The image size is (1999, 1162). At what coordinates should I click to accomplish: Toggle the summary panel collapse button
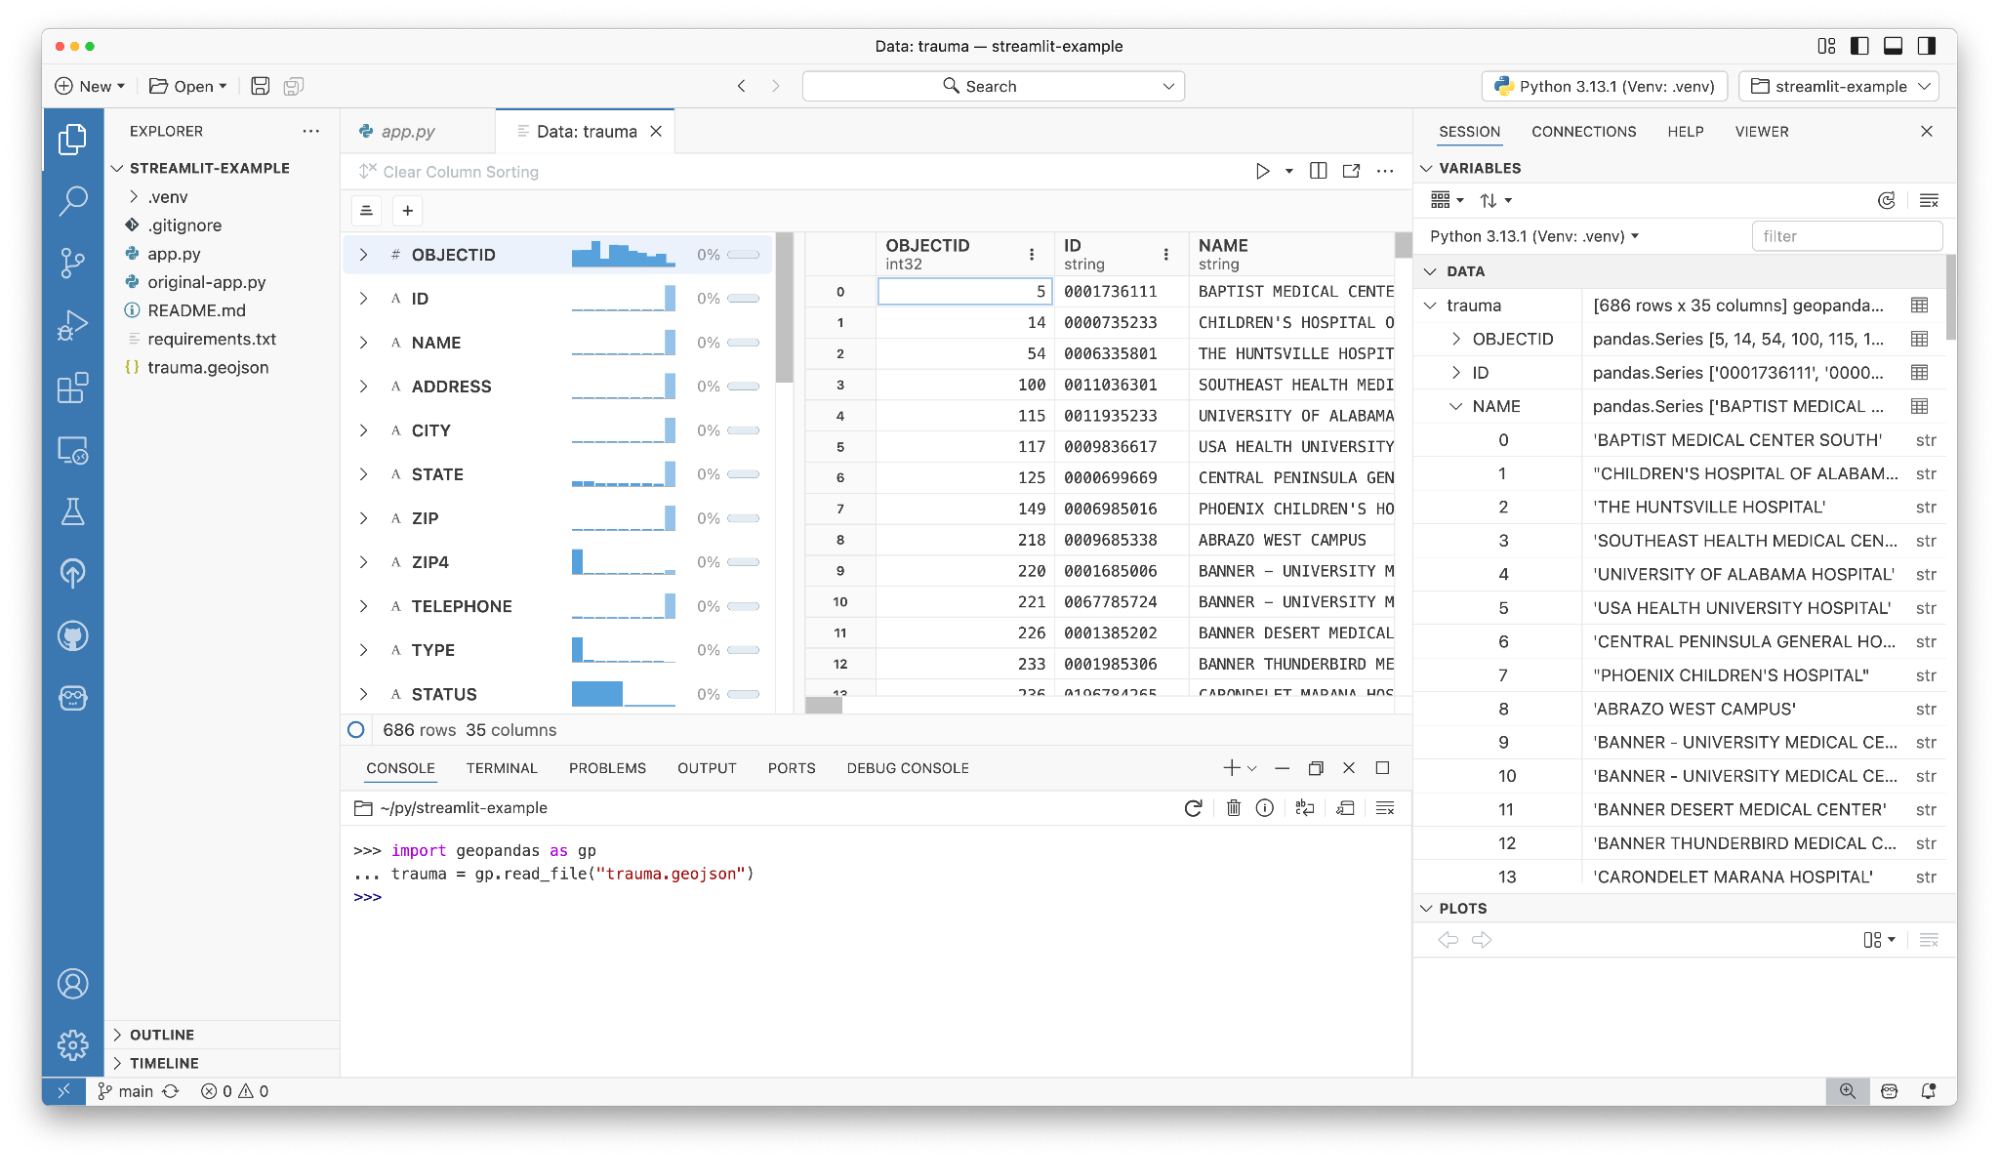coord(366,211)
